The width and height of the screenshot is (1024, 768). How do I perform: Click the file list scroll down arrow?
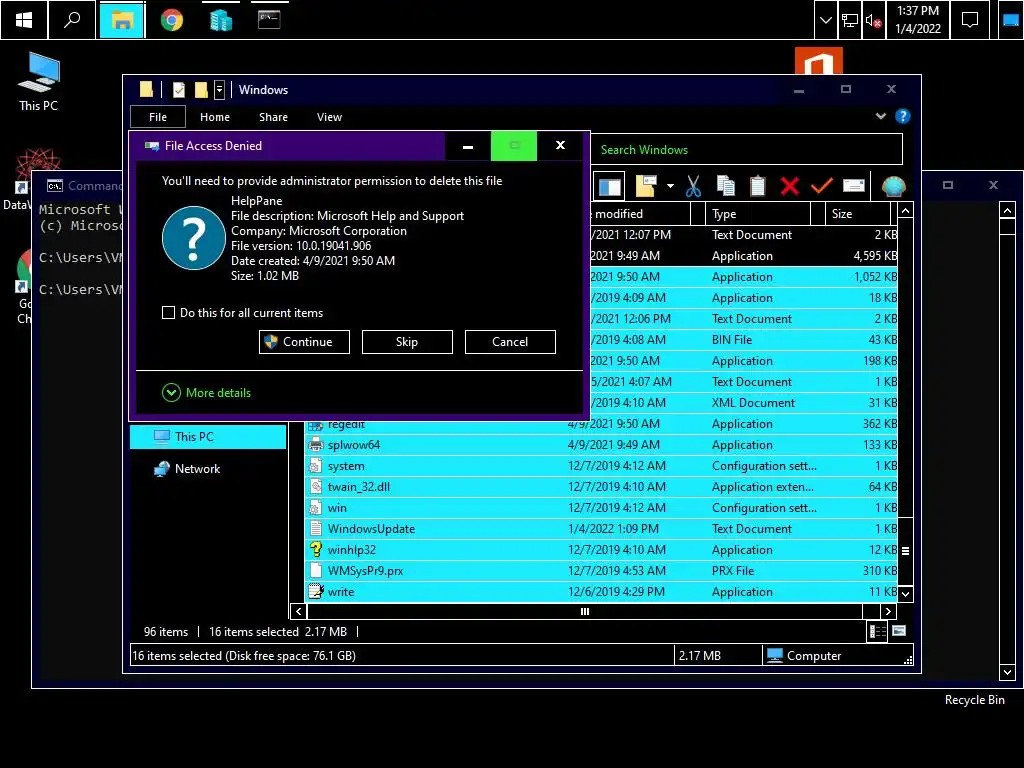905,594
